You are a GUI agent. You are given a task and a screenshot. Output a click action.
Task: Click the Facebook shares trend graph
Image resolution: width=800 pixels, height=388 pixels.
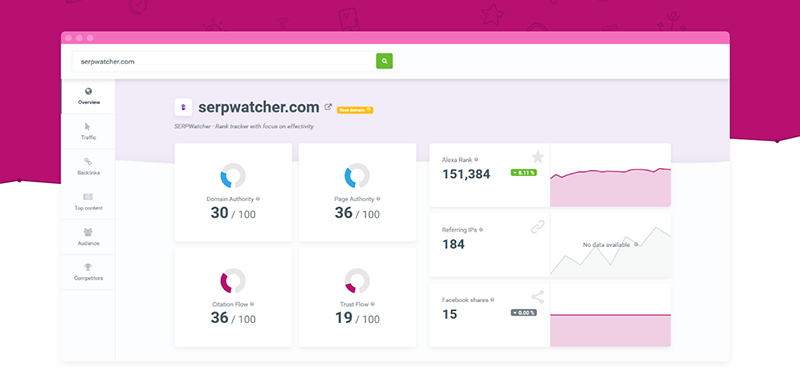(x=610, y=315)
